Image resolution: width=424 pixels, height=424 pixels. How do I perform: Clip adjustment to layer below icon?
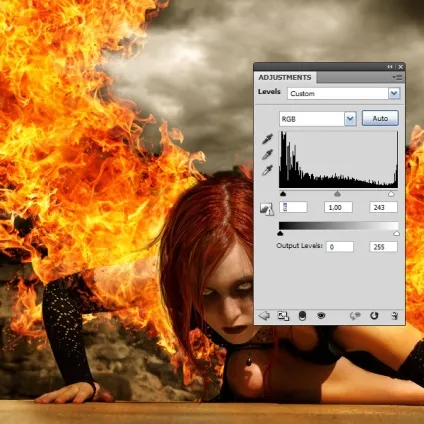[302, 316]
